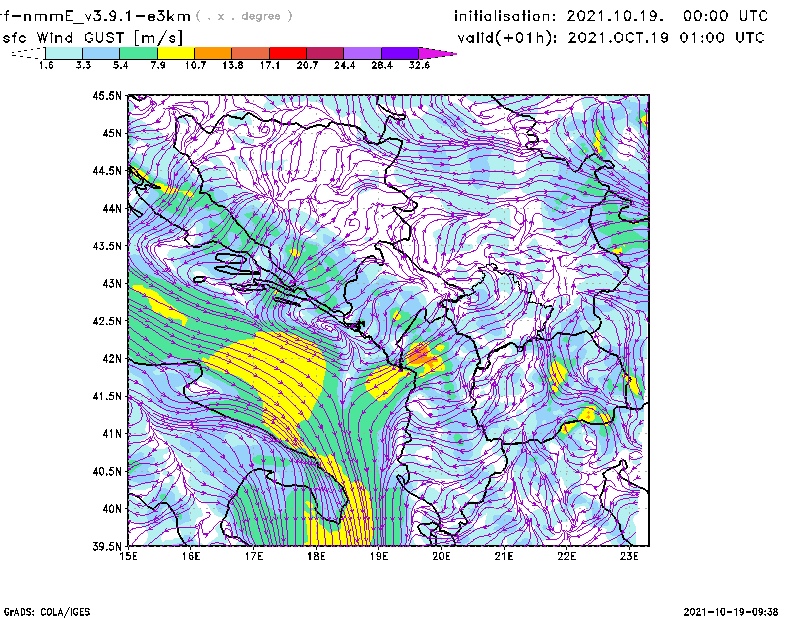Screen dimensions: 800x618
Task: Click the valid date 2021.OCT.19 text
Action: point(618,38)
